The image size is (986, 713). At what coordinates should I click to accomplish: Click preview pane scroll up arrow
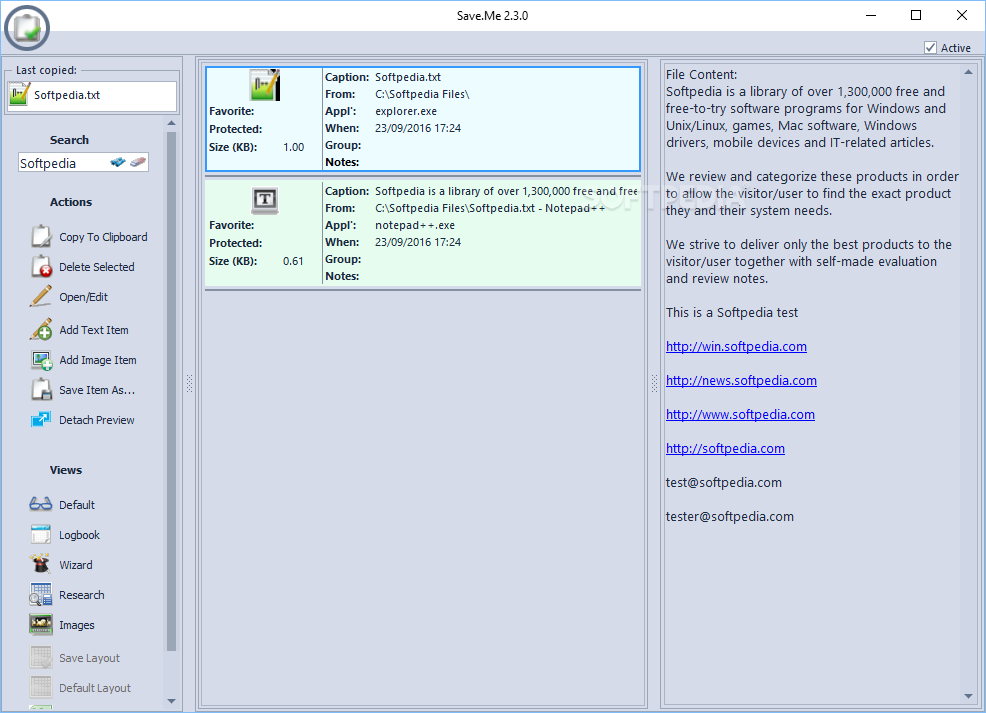point(968,72)
